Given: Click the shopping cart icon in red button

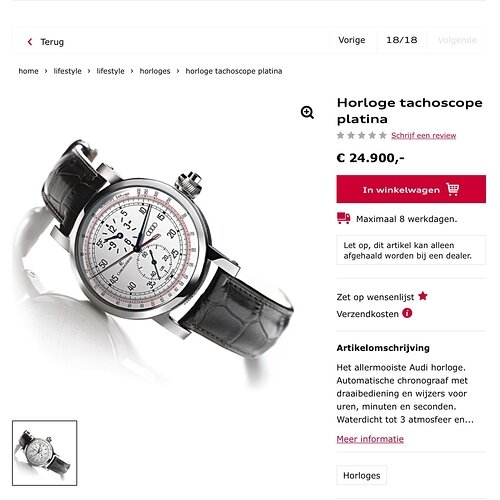Looking at the screenshot, I should coord(453,189).
